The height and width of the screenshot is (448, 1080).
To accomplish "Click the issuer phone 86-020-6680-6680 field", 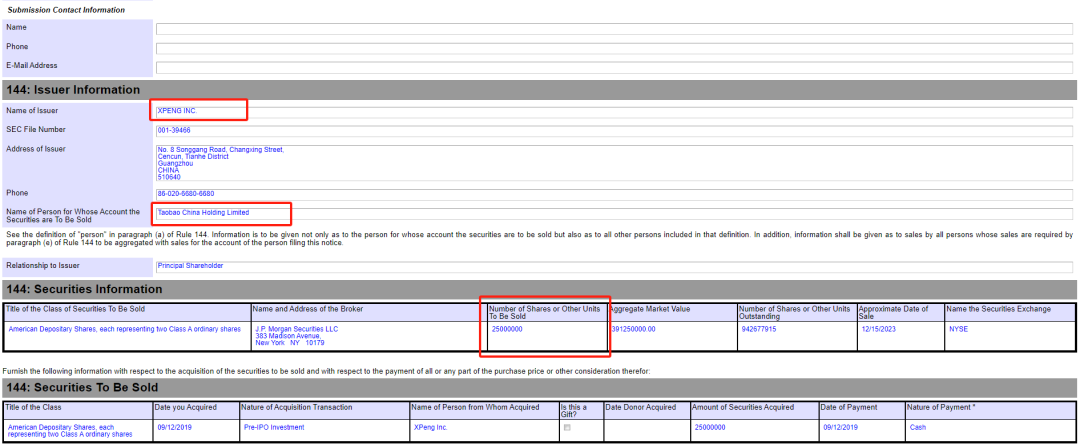I will (614, 195).
